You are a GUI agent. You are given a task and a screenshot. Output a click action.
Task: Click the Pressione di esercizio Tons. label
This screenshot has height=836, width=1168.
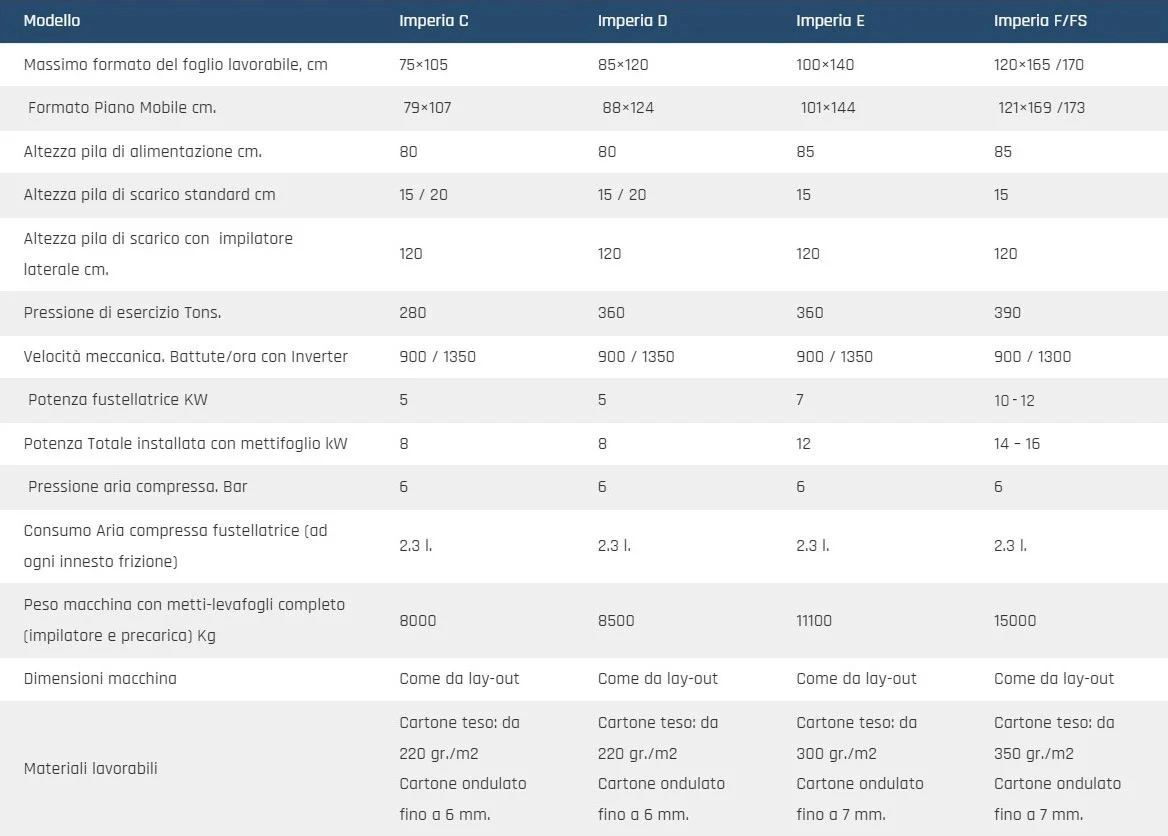click(122, 313)
